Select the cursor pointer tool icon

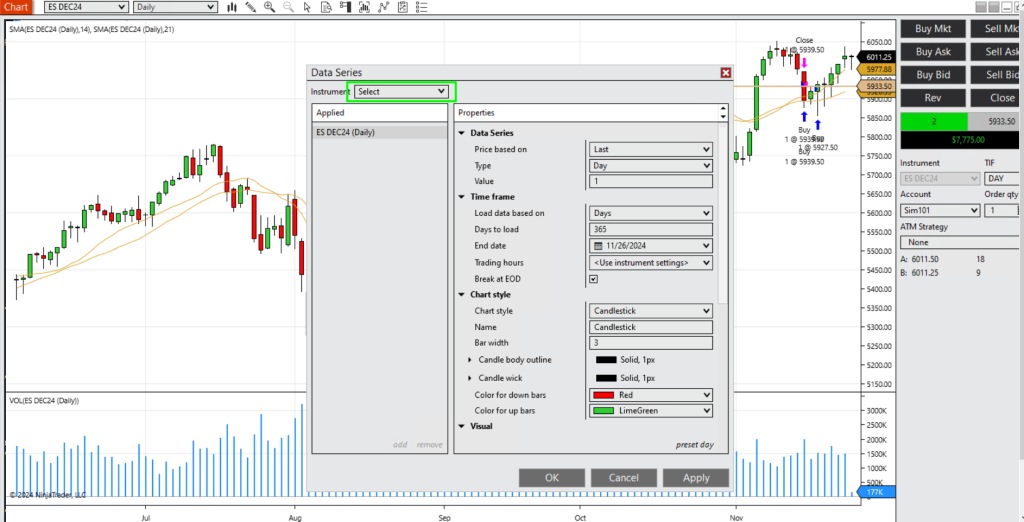[x=307, y=7]
